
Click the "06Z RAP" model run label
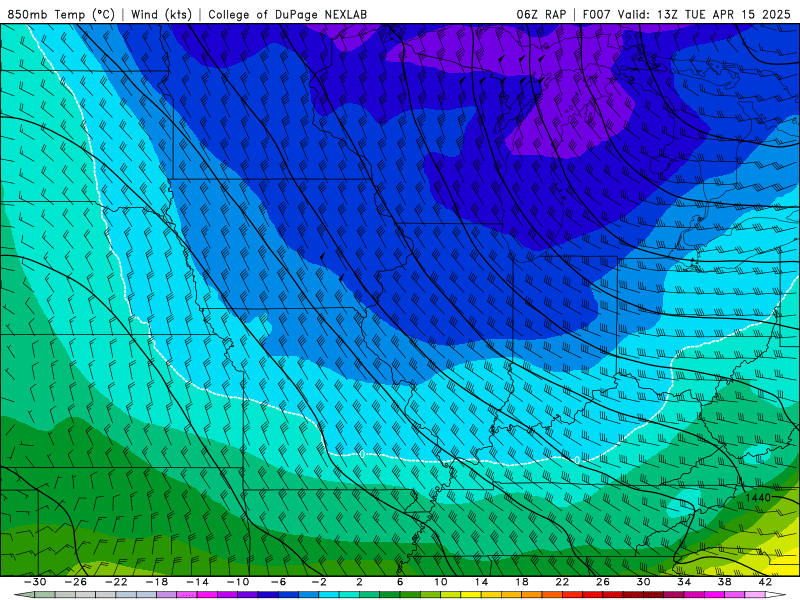click(x=541, y=14)
